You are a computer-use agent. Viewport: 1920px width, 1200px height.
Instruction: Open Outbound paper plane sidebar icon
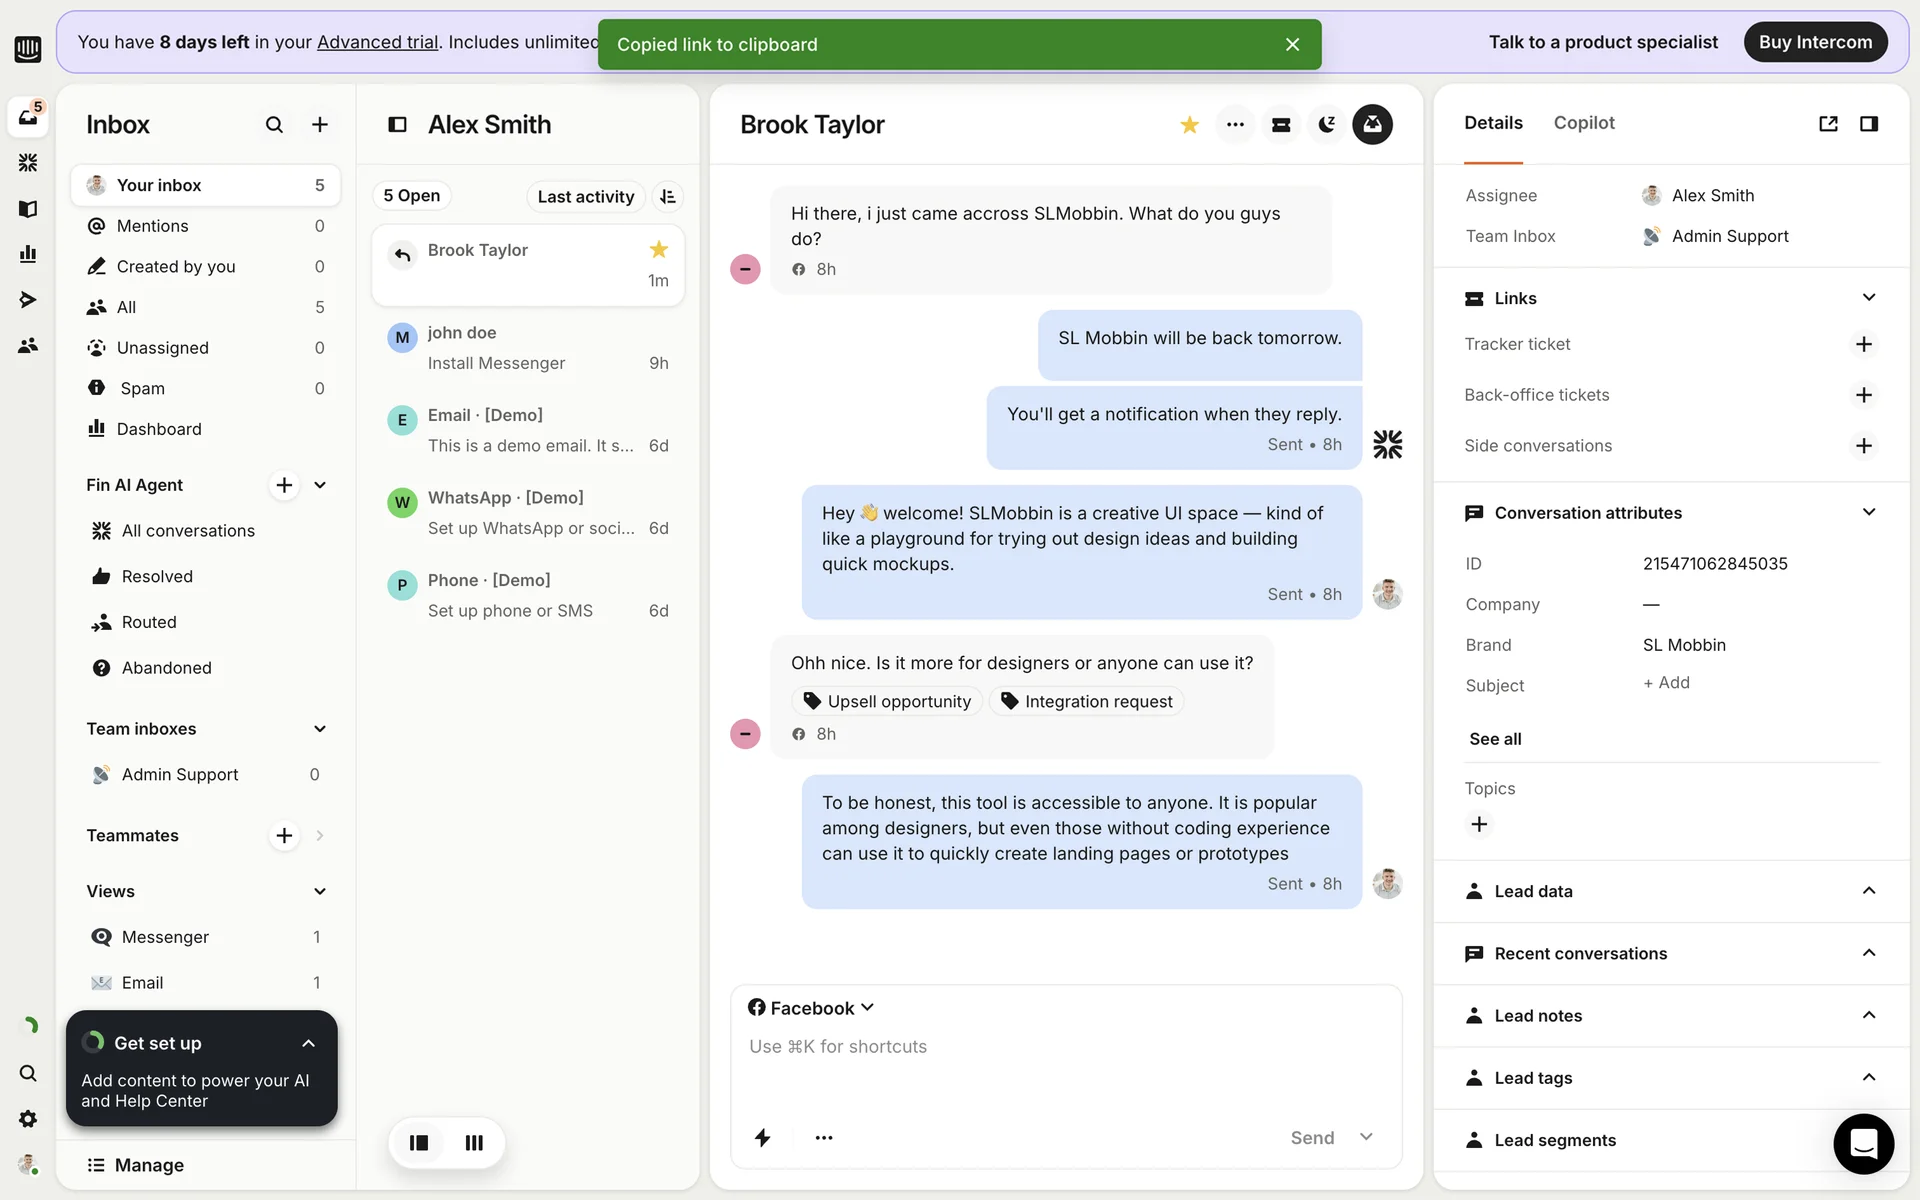(x=28, y=299)
